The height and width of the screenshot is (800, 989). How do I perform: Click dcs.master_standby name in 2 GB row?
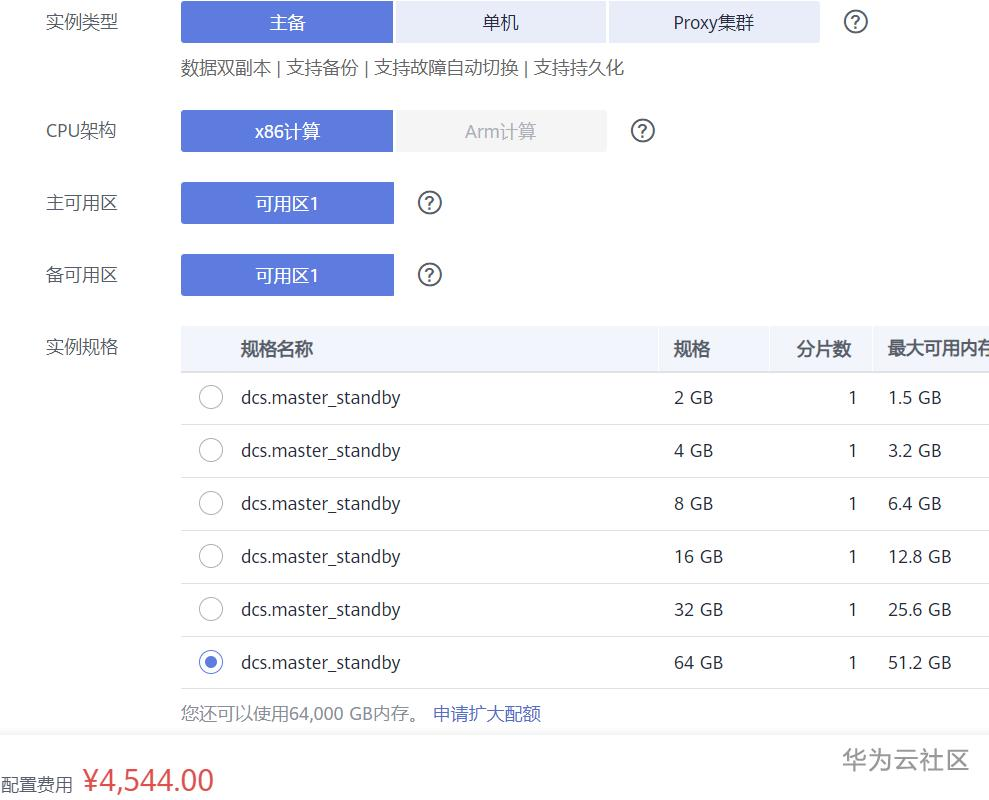320,398
